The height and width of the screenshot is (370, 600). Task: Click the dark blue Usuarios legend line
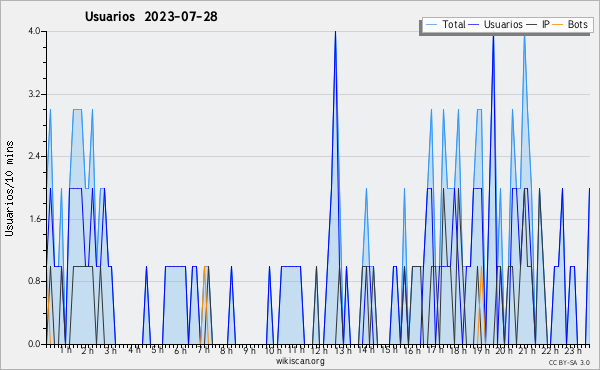474,25
